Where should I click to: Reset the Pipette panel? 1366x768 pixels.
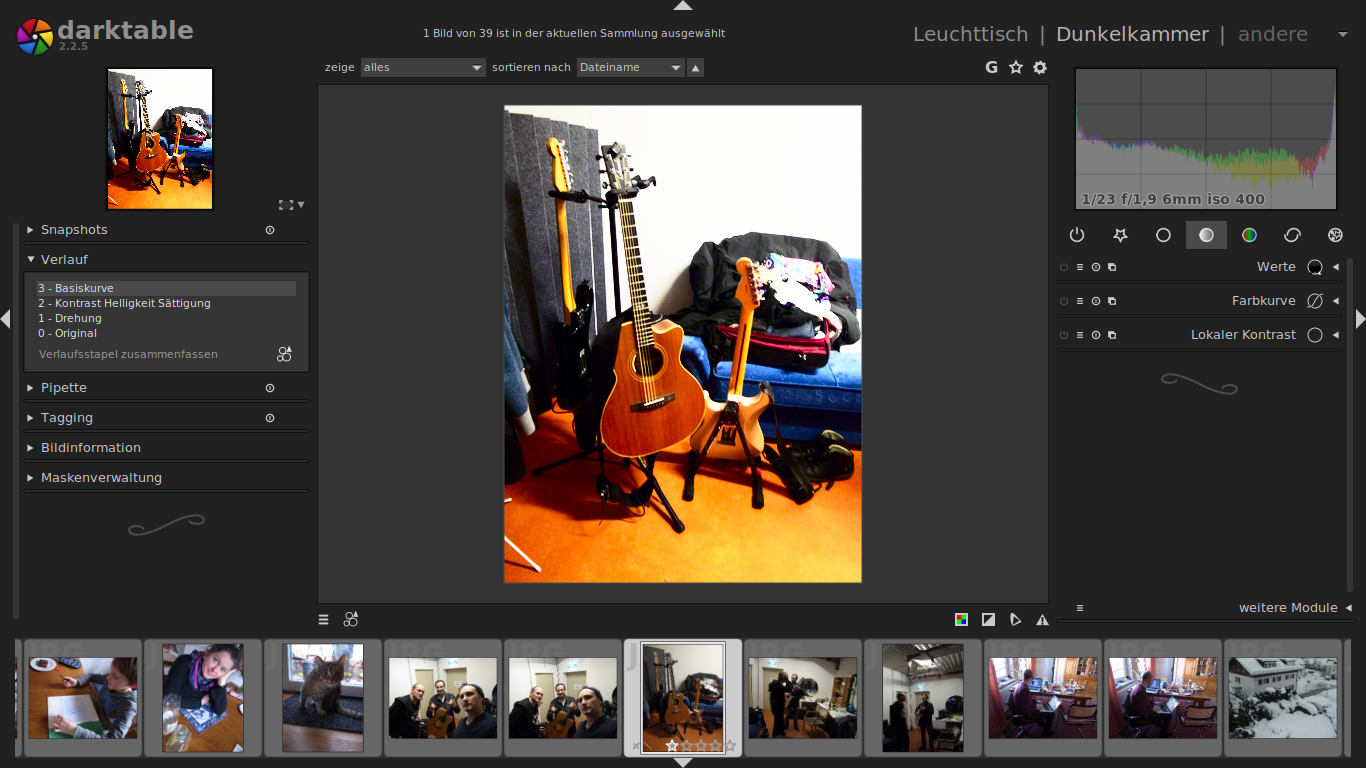coord(270,388)
